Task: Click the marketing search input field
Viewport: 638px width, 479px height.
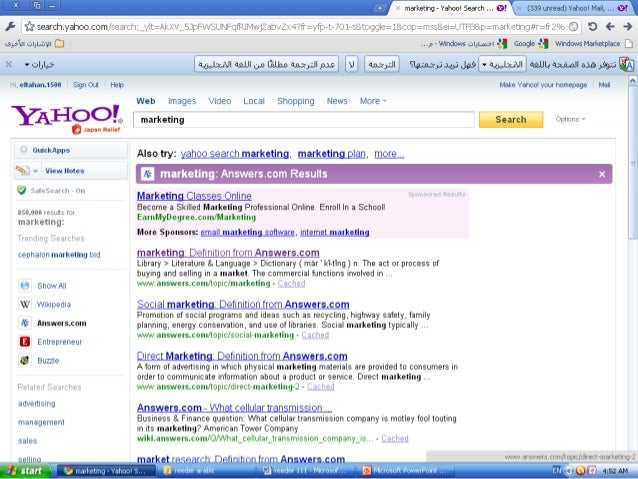Action: (x=304, y=120)
